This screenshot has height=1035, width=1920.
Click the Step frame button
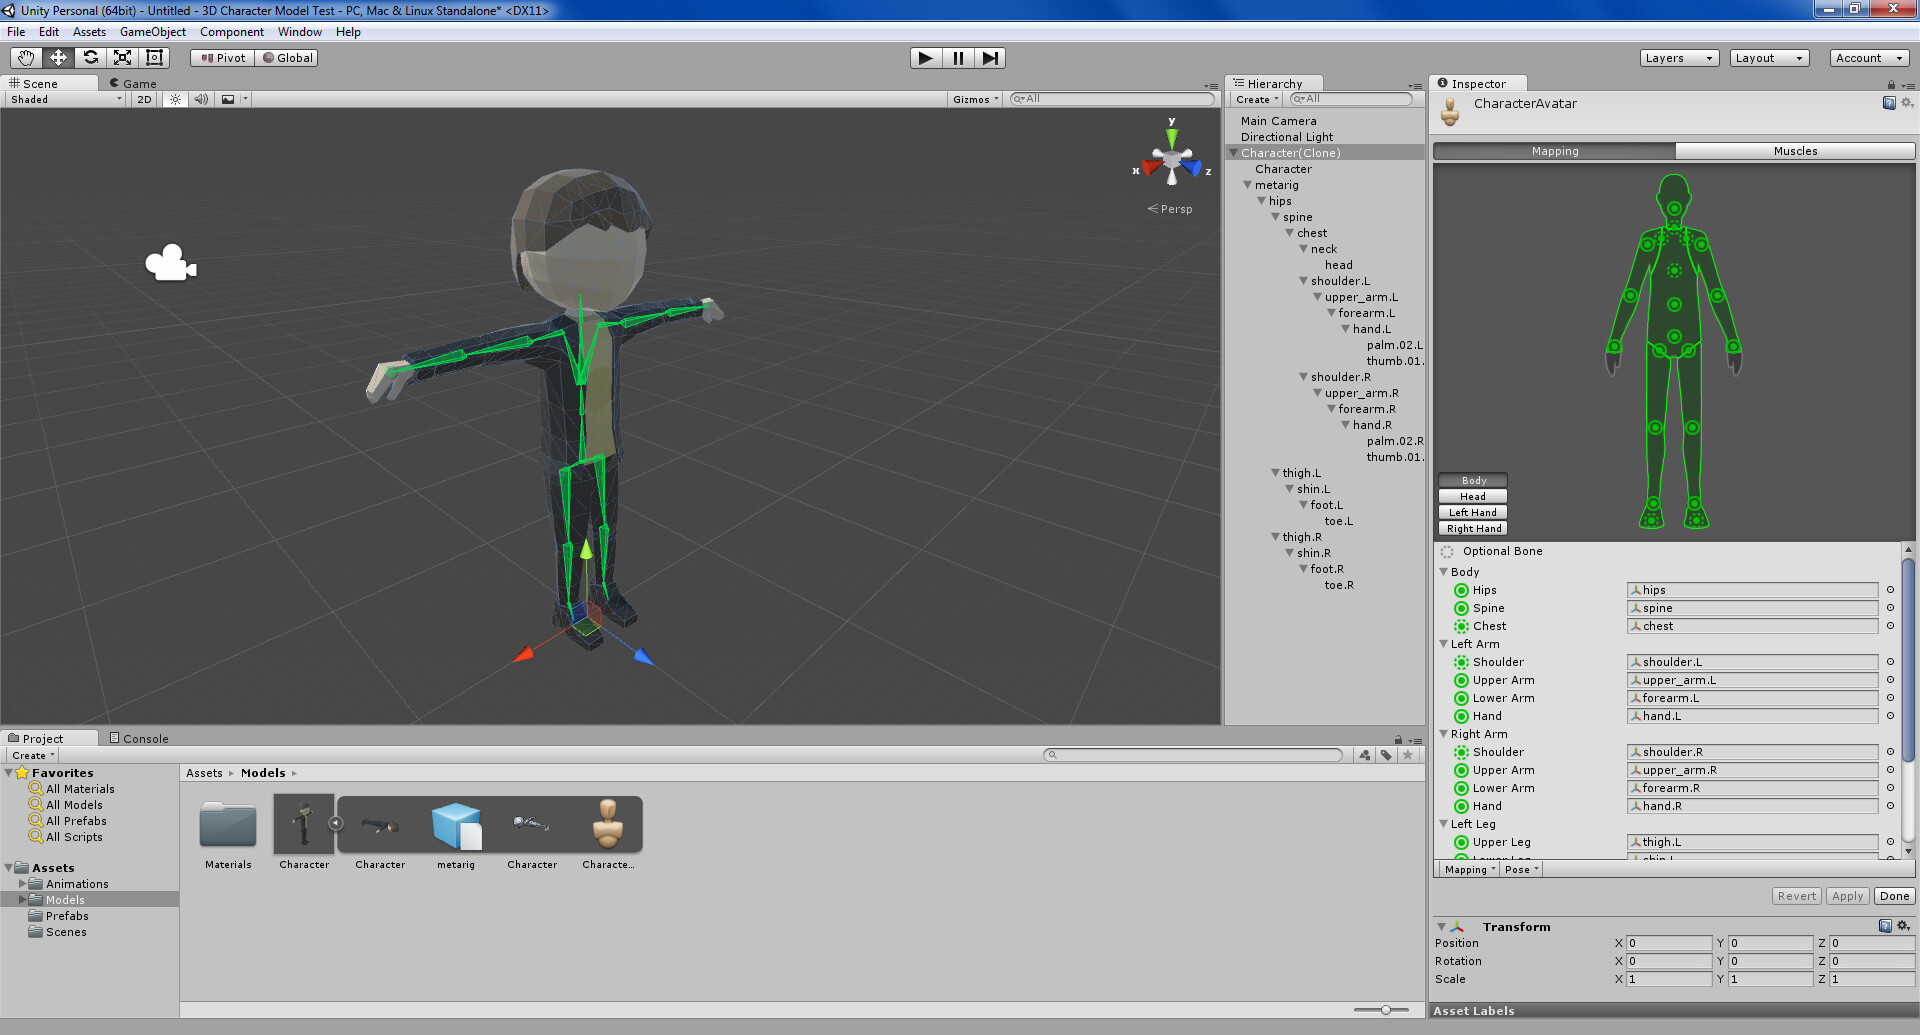coord(989,58)
